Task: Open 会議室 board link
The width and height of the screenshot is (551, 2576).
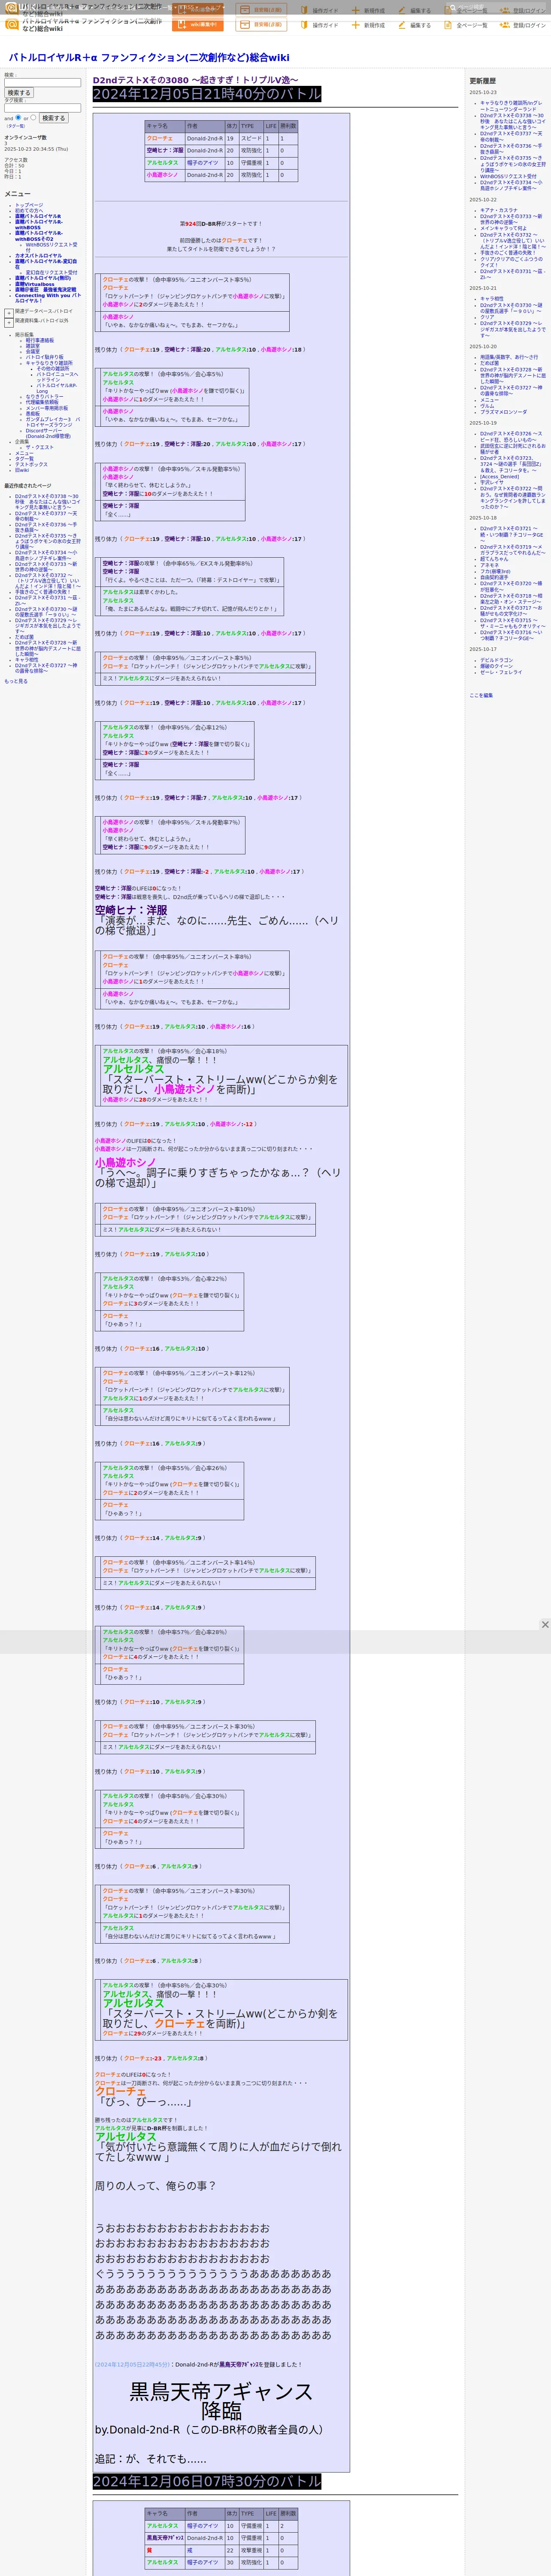Action: click(x=33, y=351)
